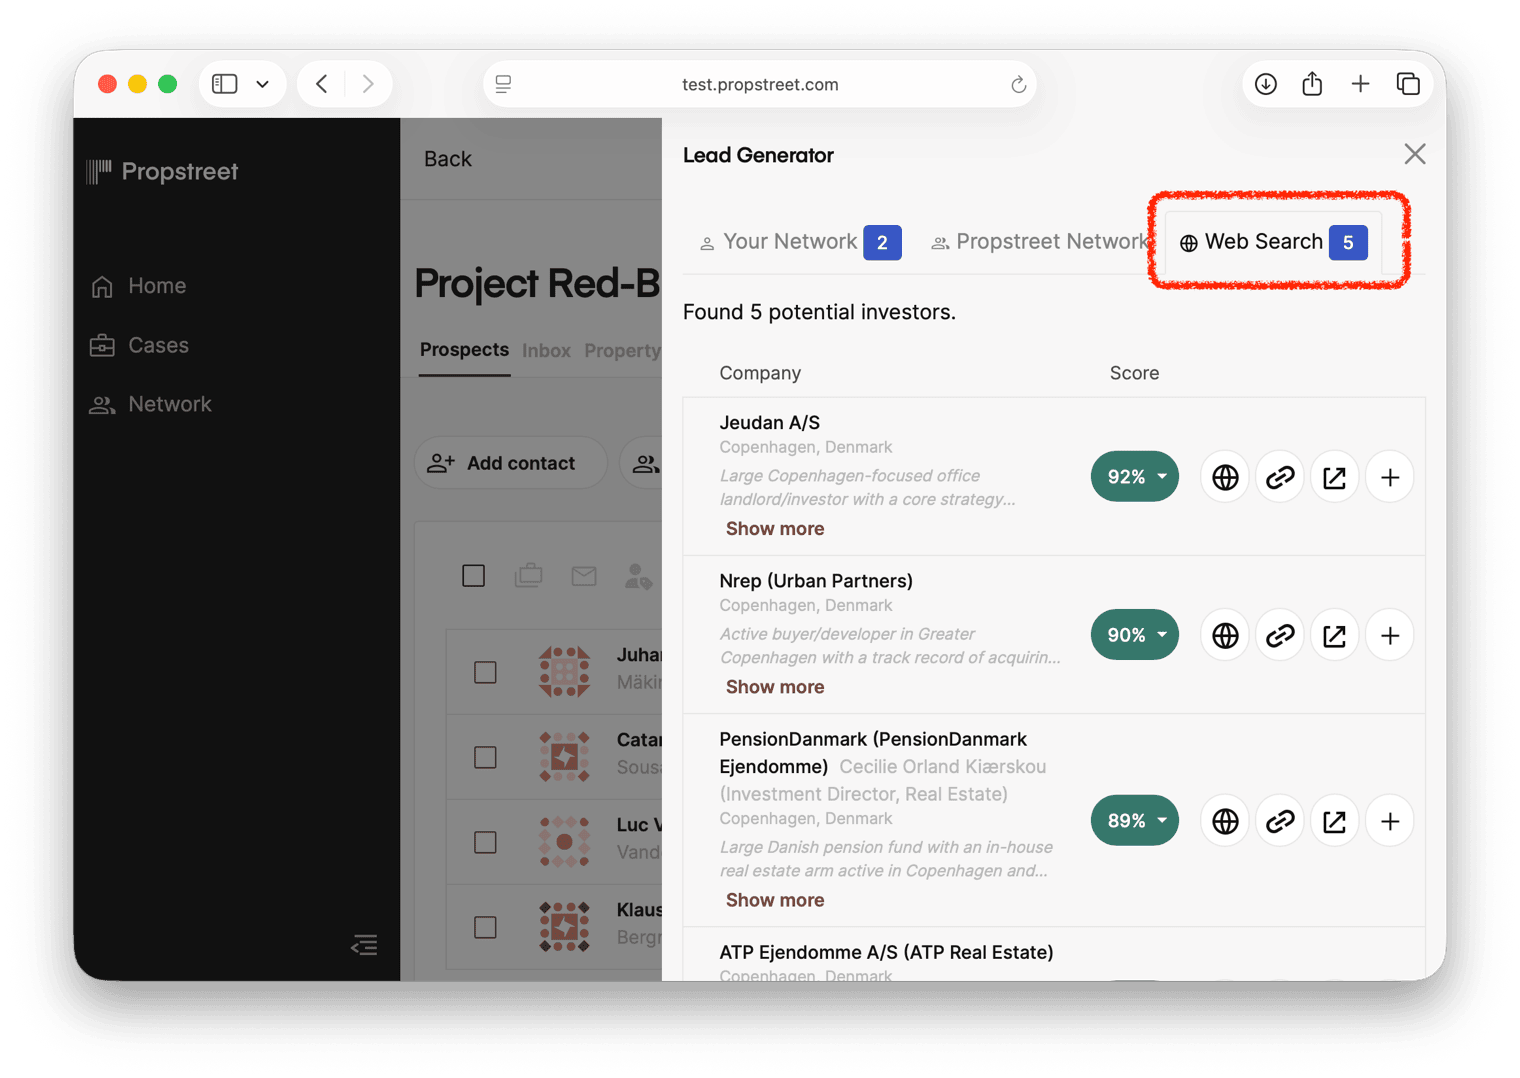
Task: Reload the page
Action: click(1018, 85)
